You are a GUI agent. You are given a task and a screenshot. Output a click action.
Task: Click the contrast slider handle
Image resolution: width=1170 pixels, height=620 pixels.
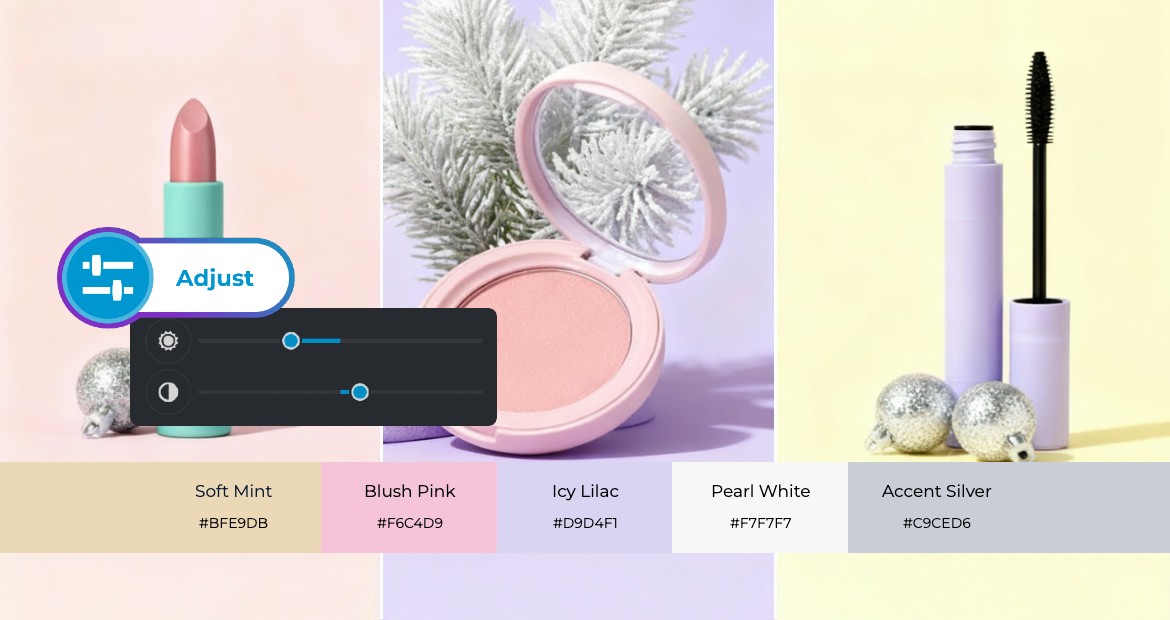360,392
